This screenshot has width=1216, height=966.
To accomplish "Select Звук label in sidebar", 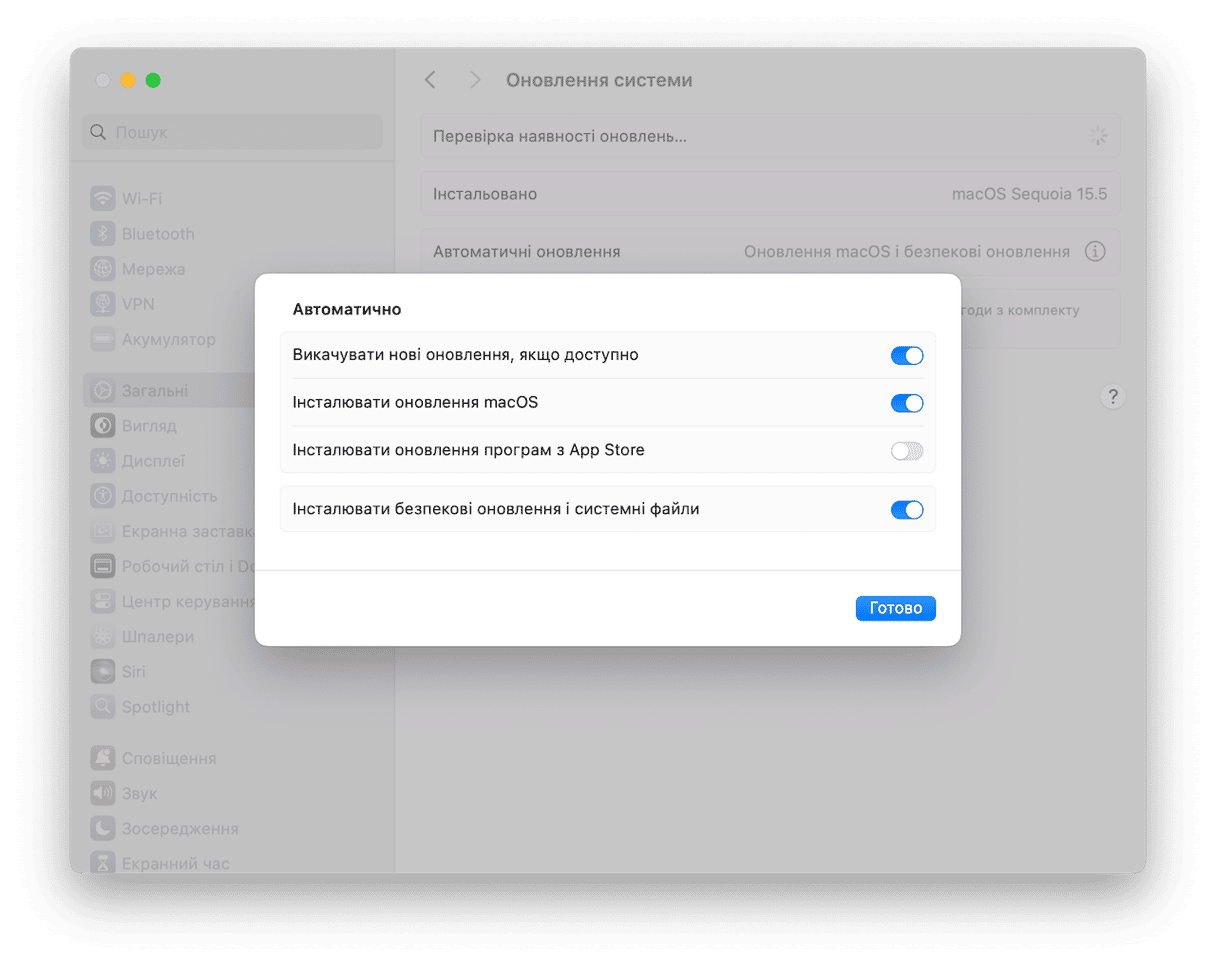I will [x=140, y=794].
